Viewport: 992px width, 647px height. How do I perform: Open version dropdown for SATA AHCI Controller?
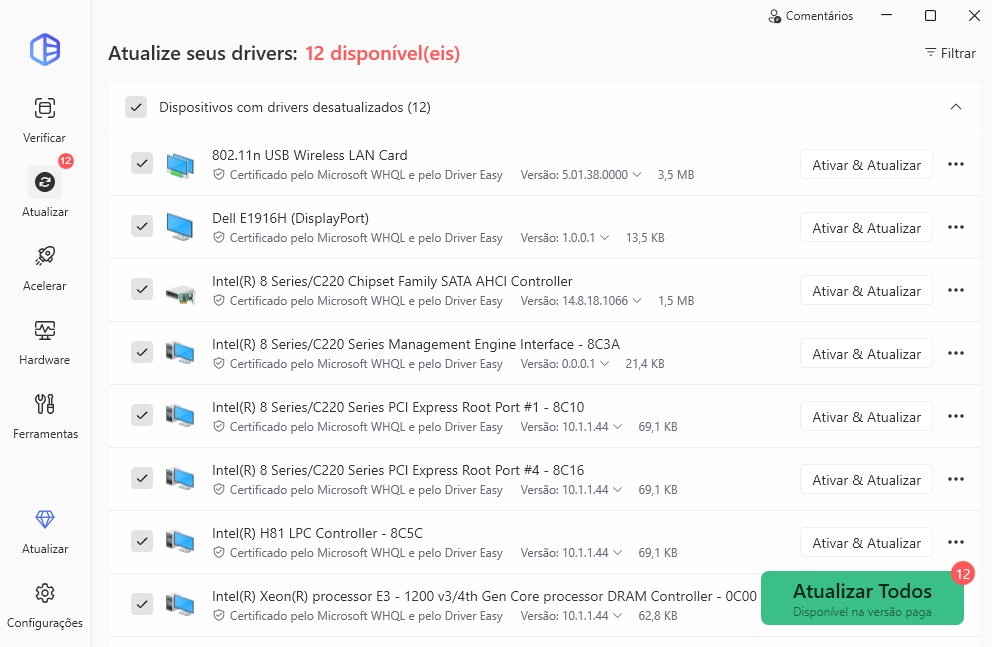(640, 300)
